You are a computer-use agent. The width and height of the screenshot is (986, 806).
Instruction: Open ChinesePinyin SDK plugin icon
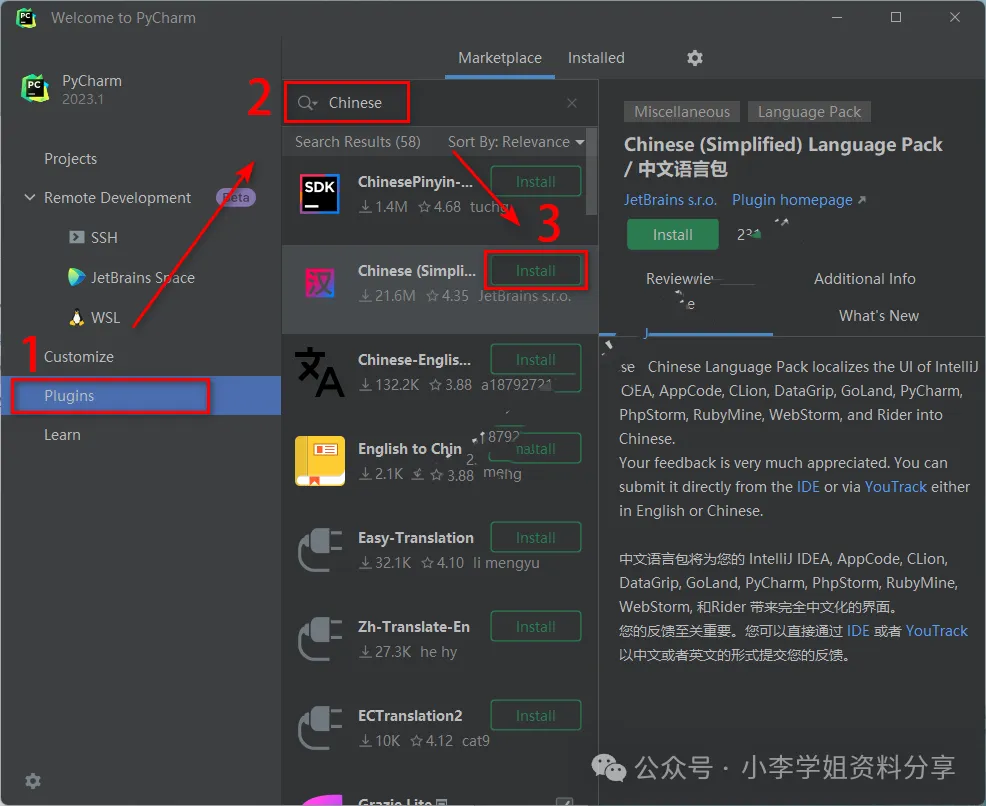point(319,194)
